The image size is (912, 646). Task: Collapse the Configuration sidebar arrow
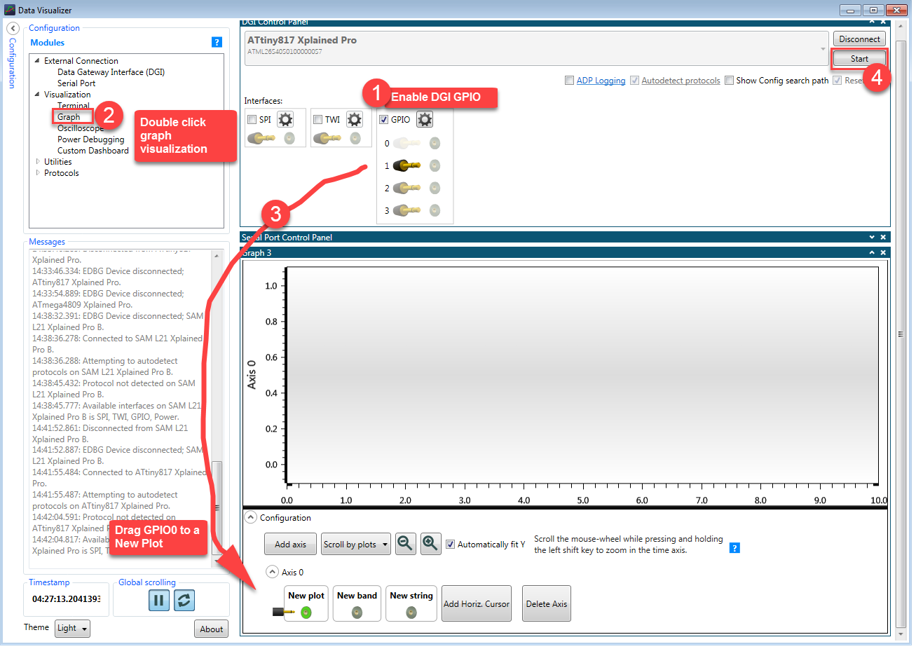13,28
